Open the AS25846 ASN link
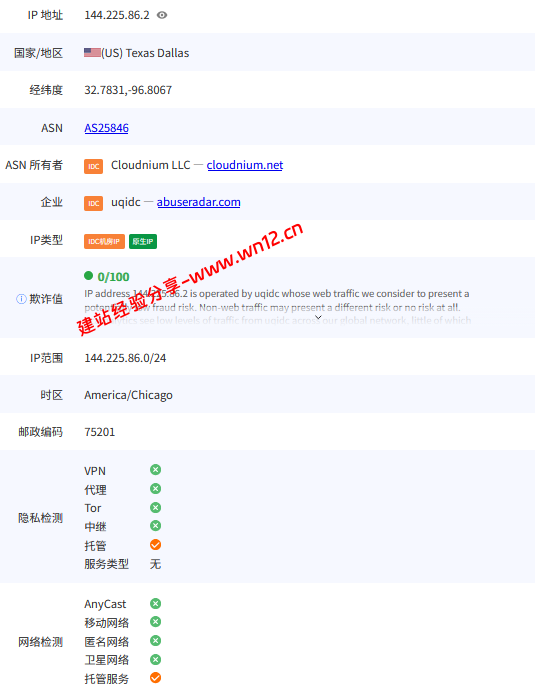The image size is (535, 688). pyautogui.click(x=106, y=128)
